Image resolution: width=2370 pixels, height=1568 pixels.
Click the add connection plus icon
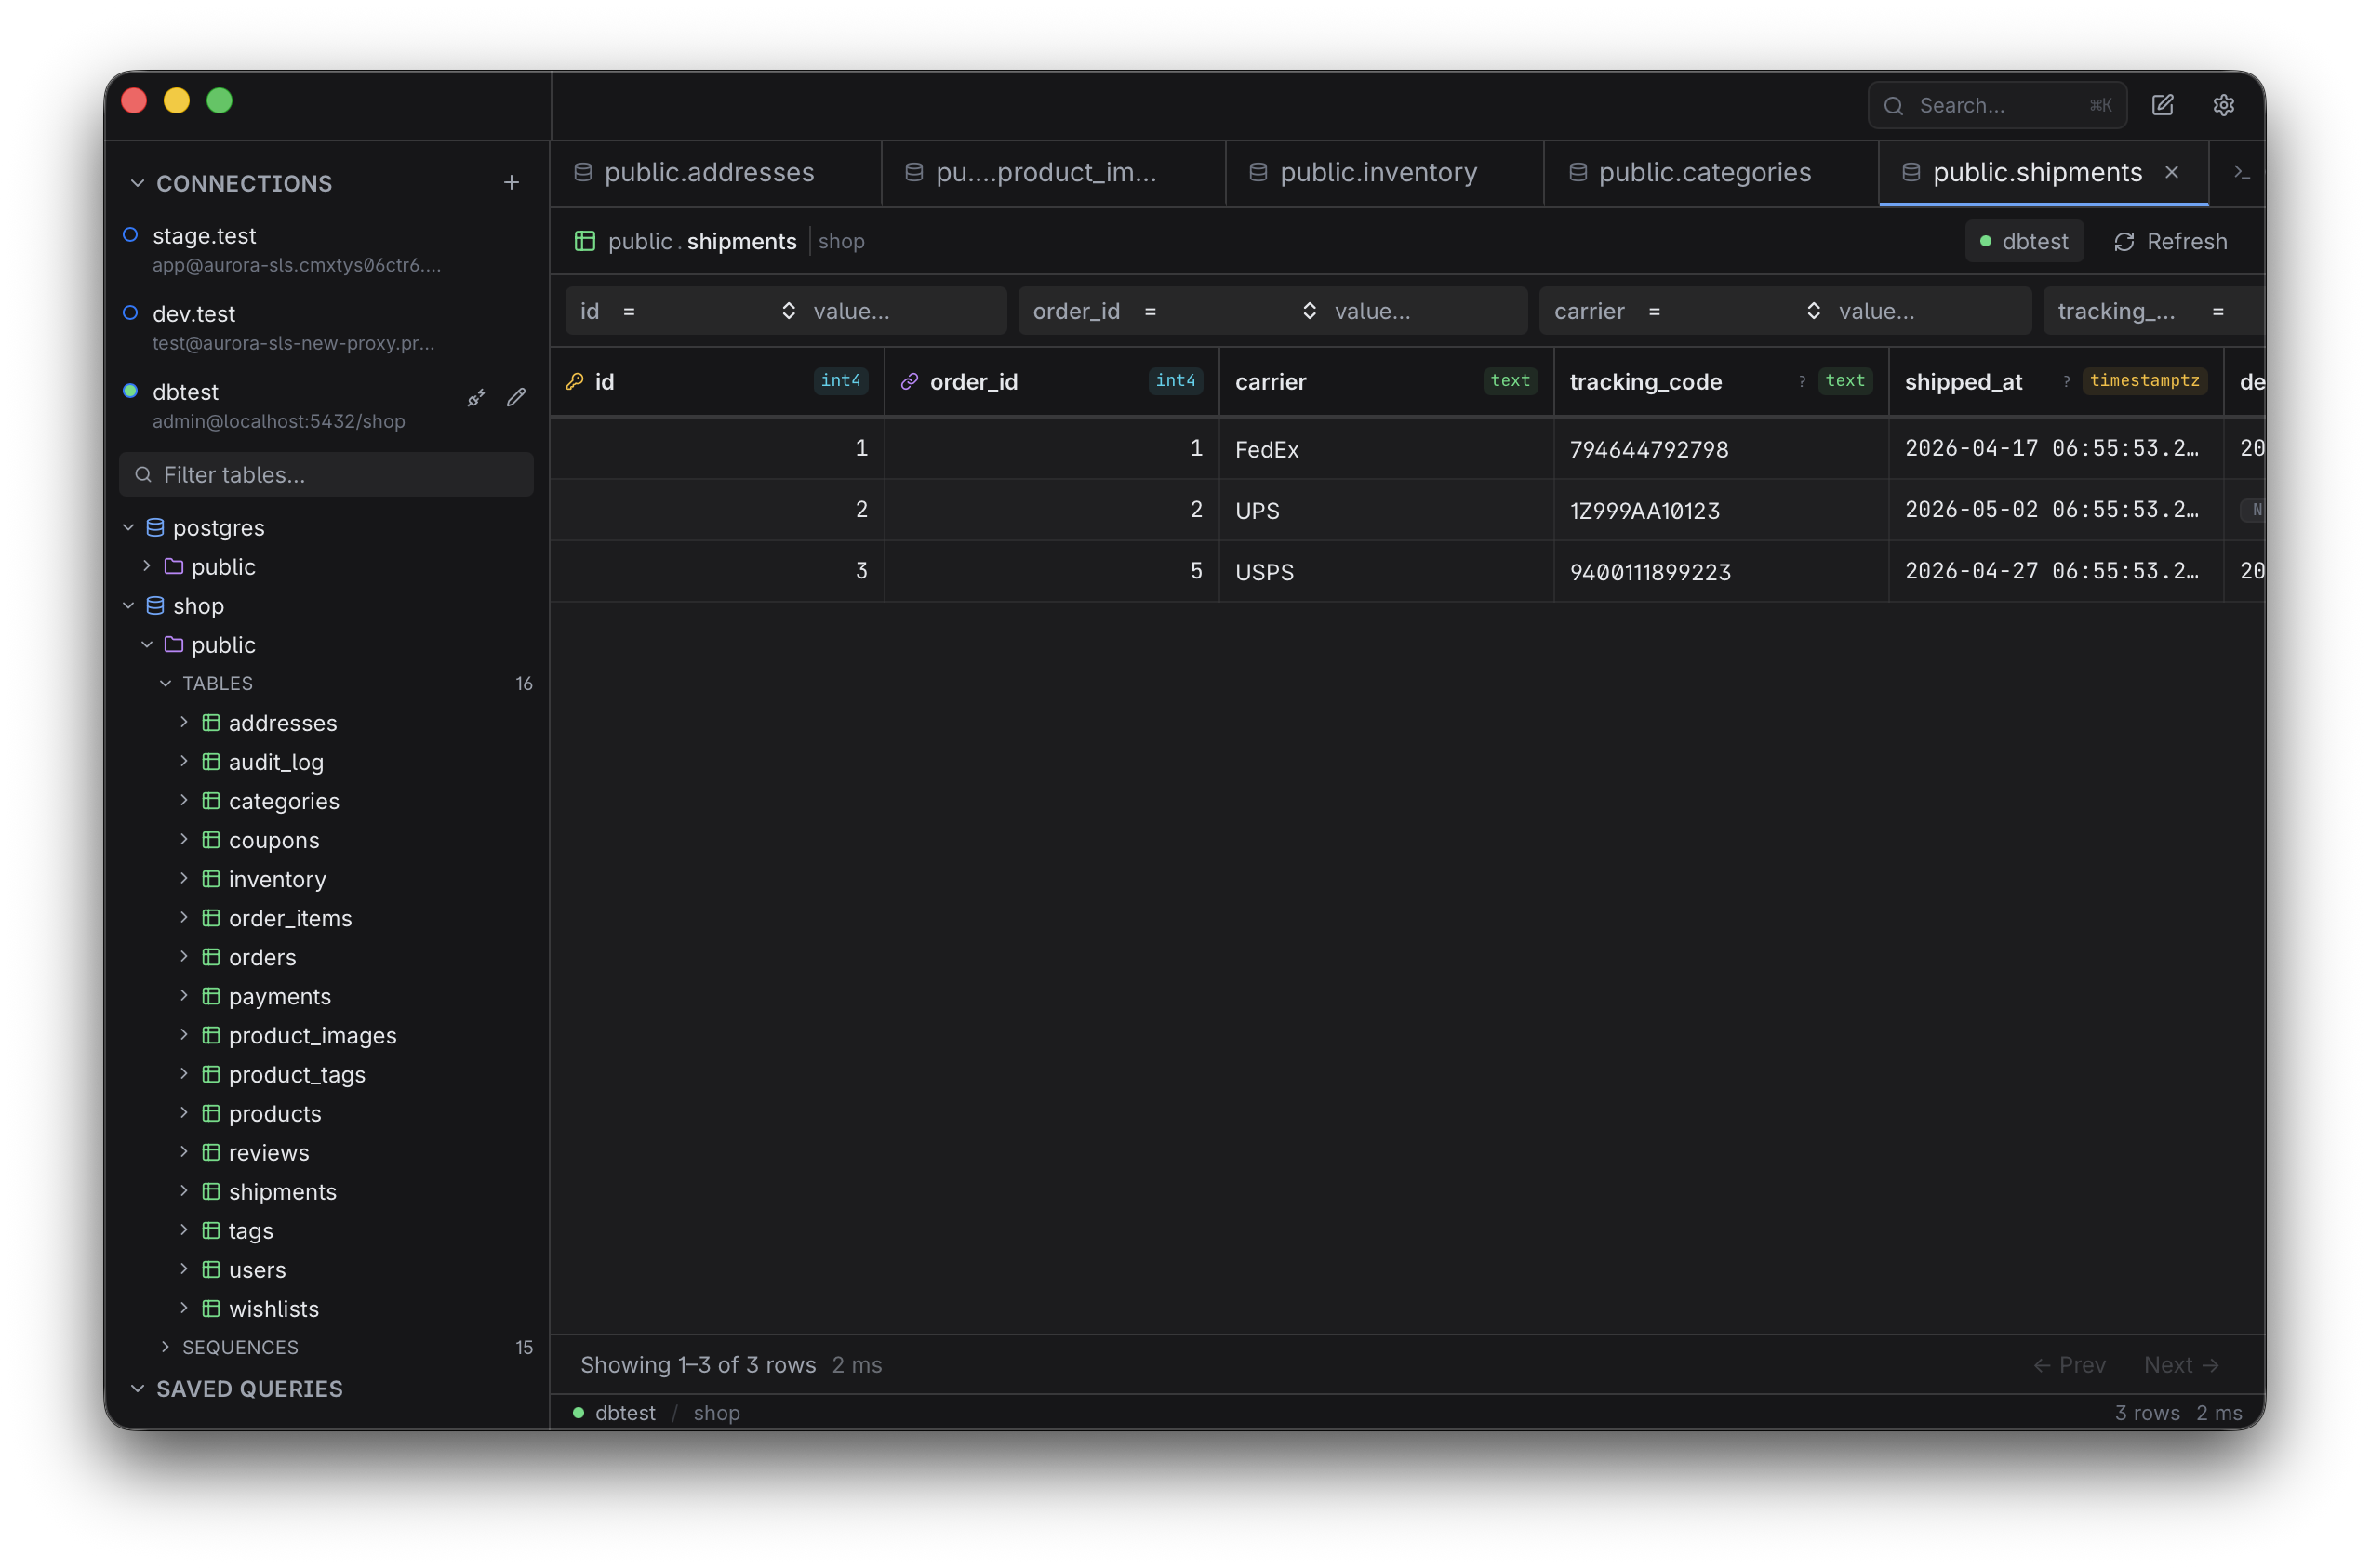[511, 183]
